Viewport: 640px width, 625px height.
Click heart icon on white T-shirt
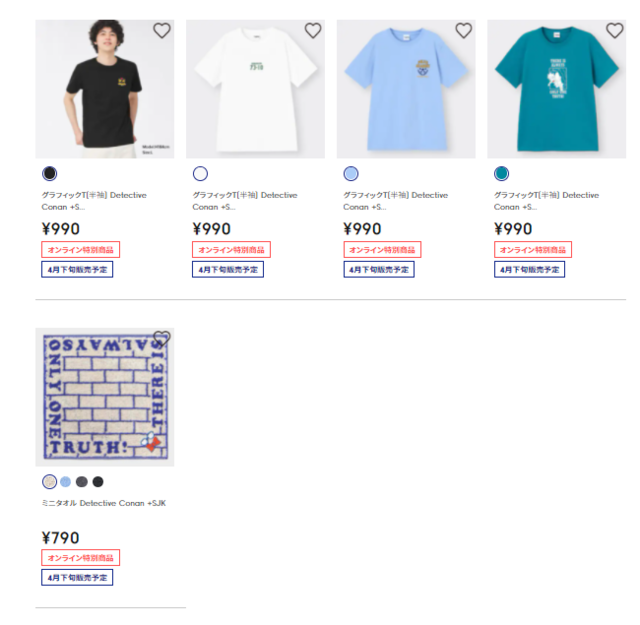coord(313,31)
